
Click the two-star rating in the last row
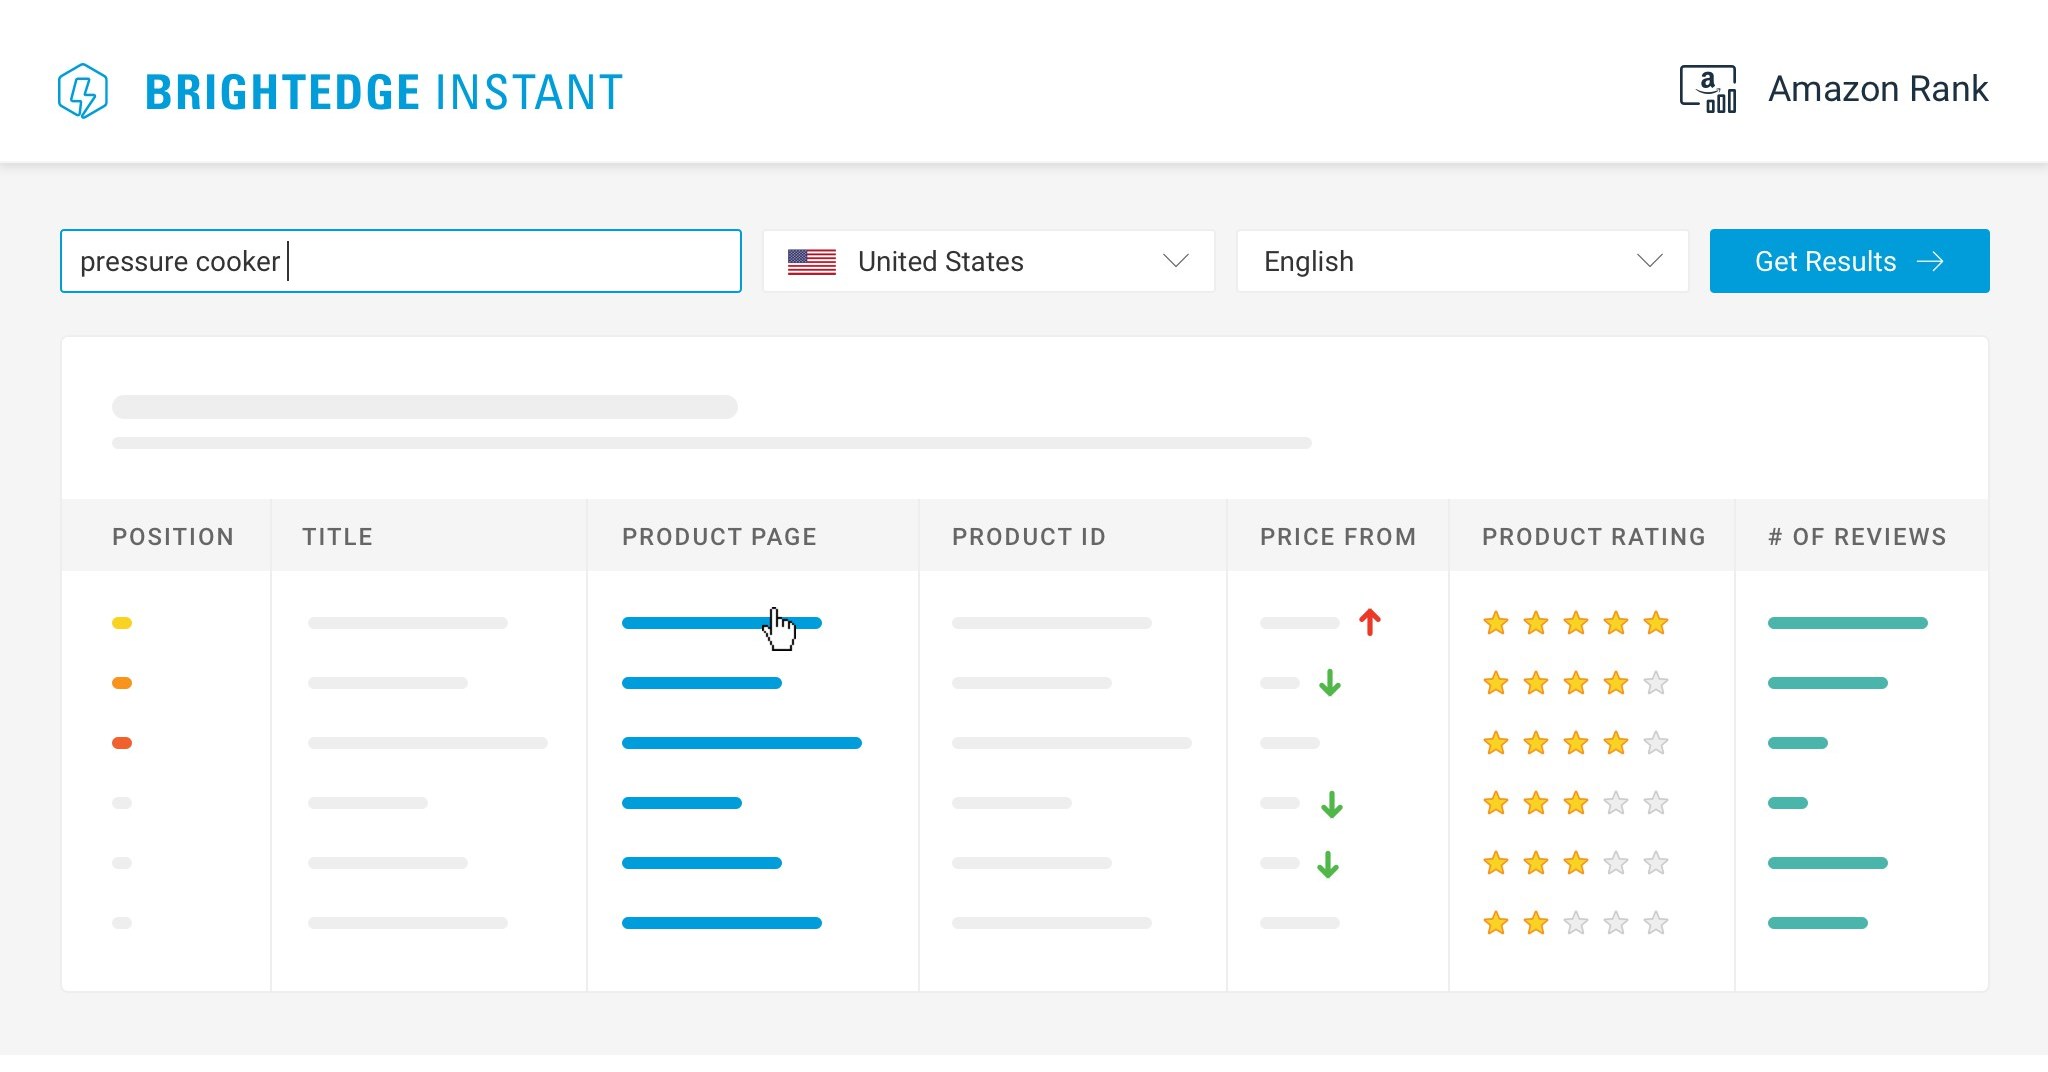pos(1516,923)
